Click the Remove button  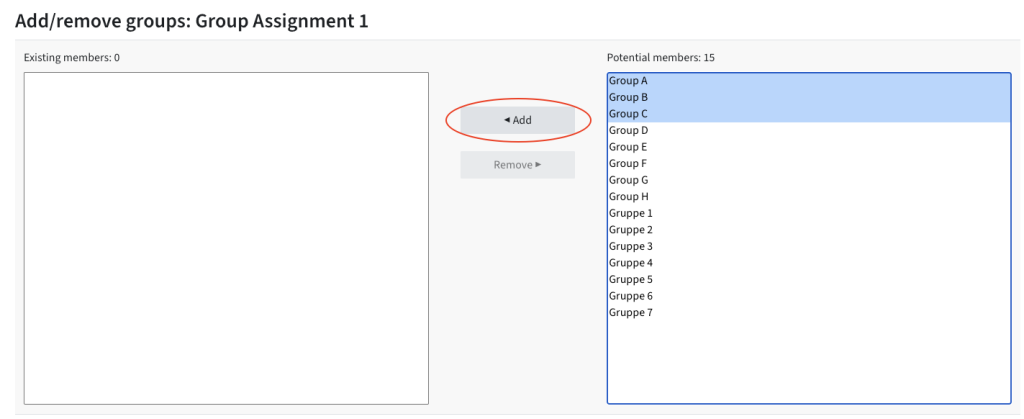click(517, 164)
